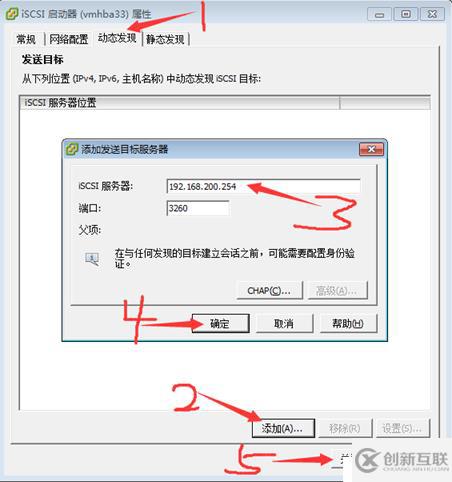This screenshot has height=482, width=452.
Task: Click the iSCSI 服务器 address field
Action: (263, 186)
